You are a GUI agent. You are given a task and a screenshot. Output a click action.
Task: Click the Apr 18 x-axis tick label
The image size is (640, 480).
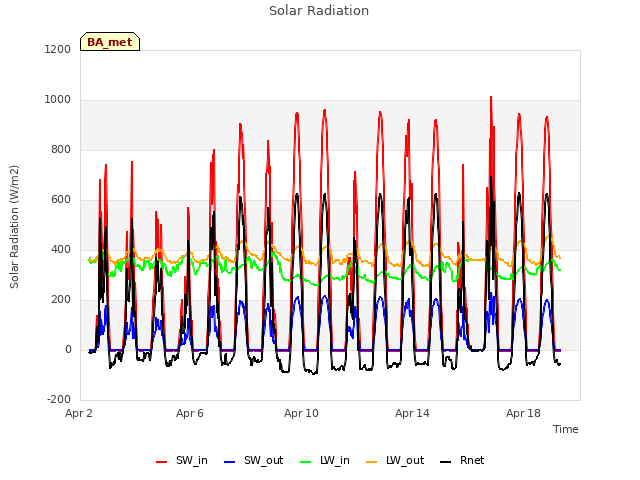coord(523,413)
